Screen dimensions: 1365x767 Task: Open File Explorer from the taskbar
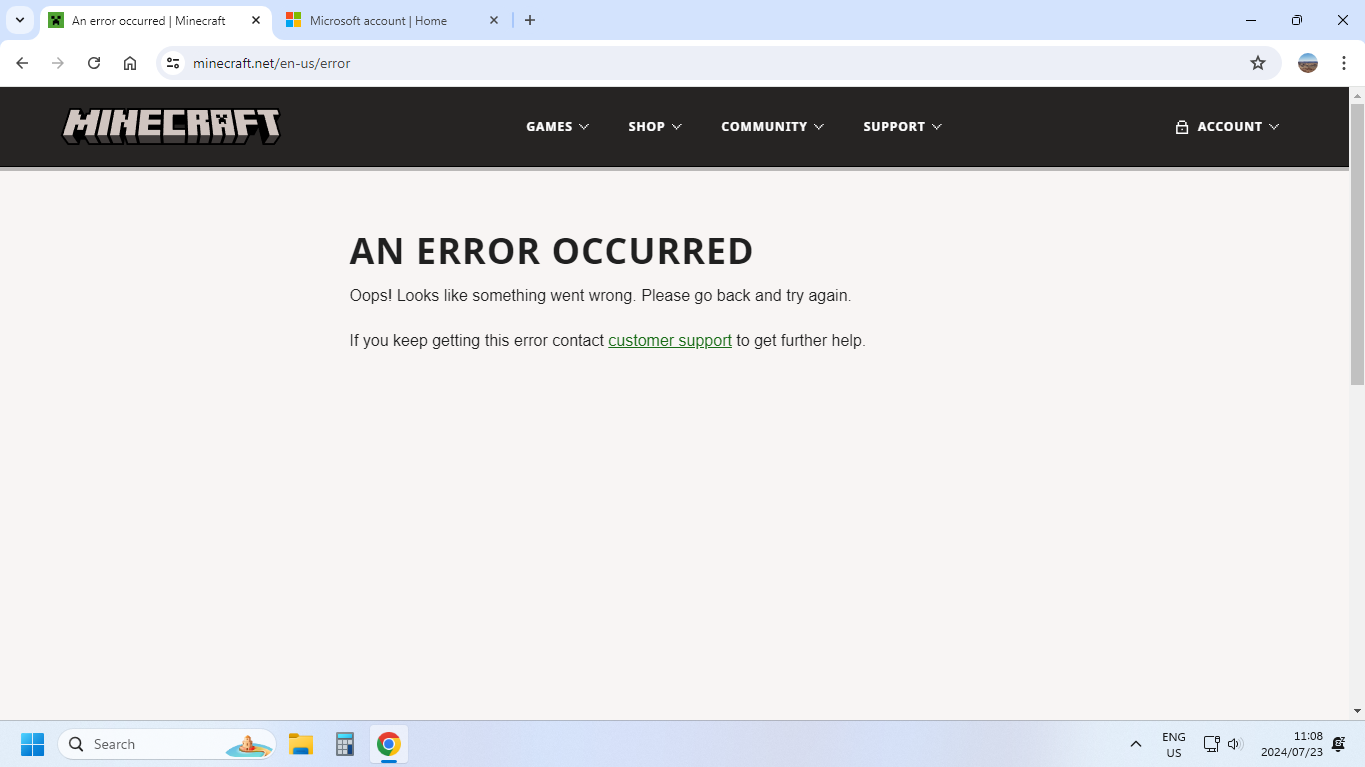coord(301,744)
